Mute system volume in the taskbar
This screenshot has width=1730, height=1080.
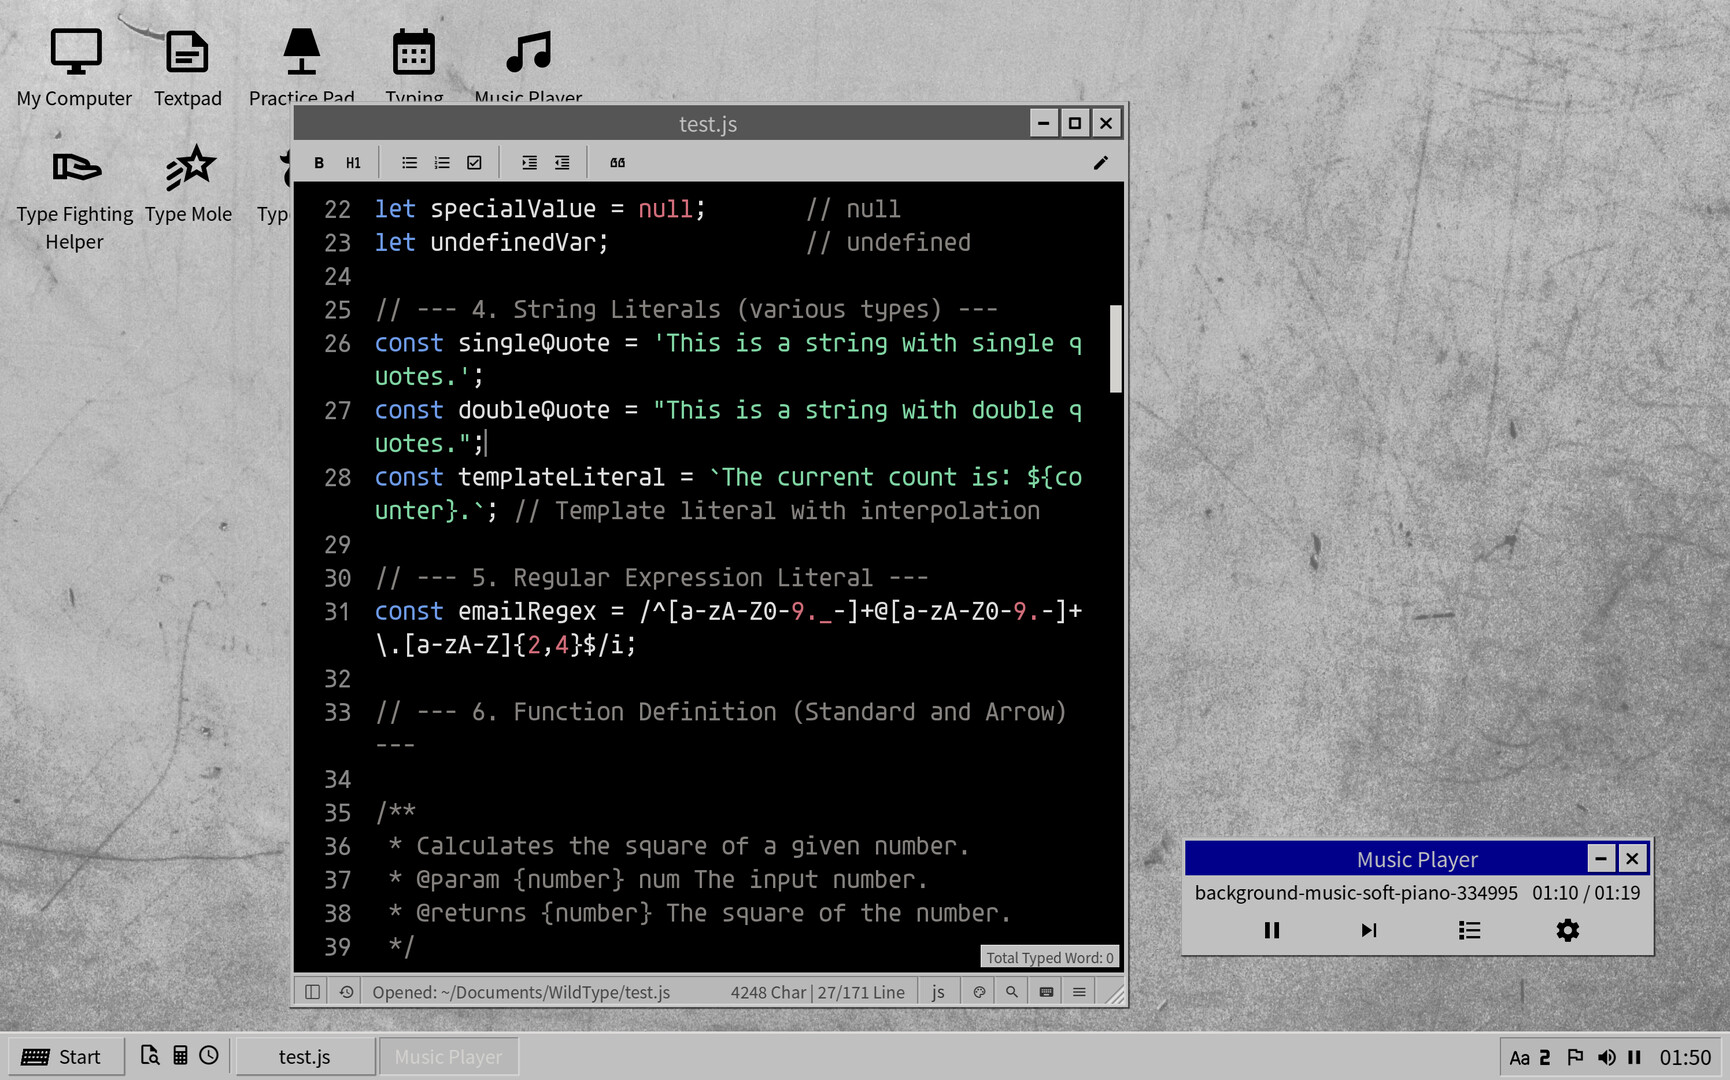click(1607, 1056)
